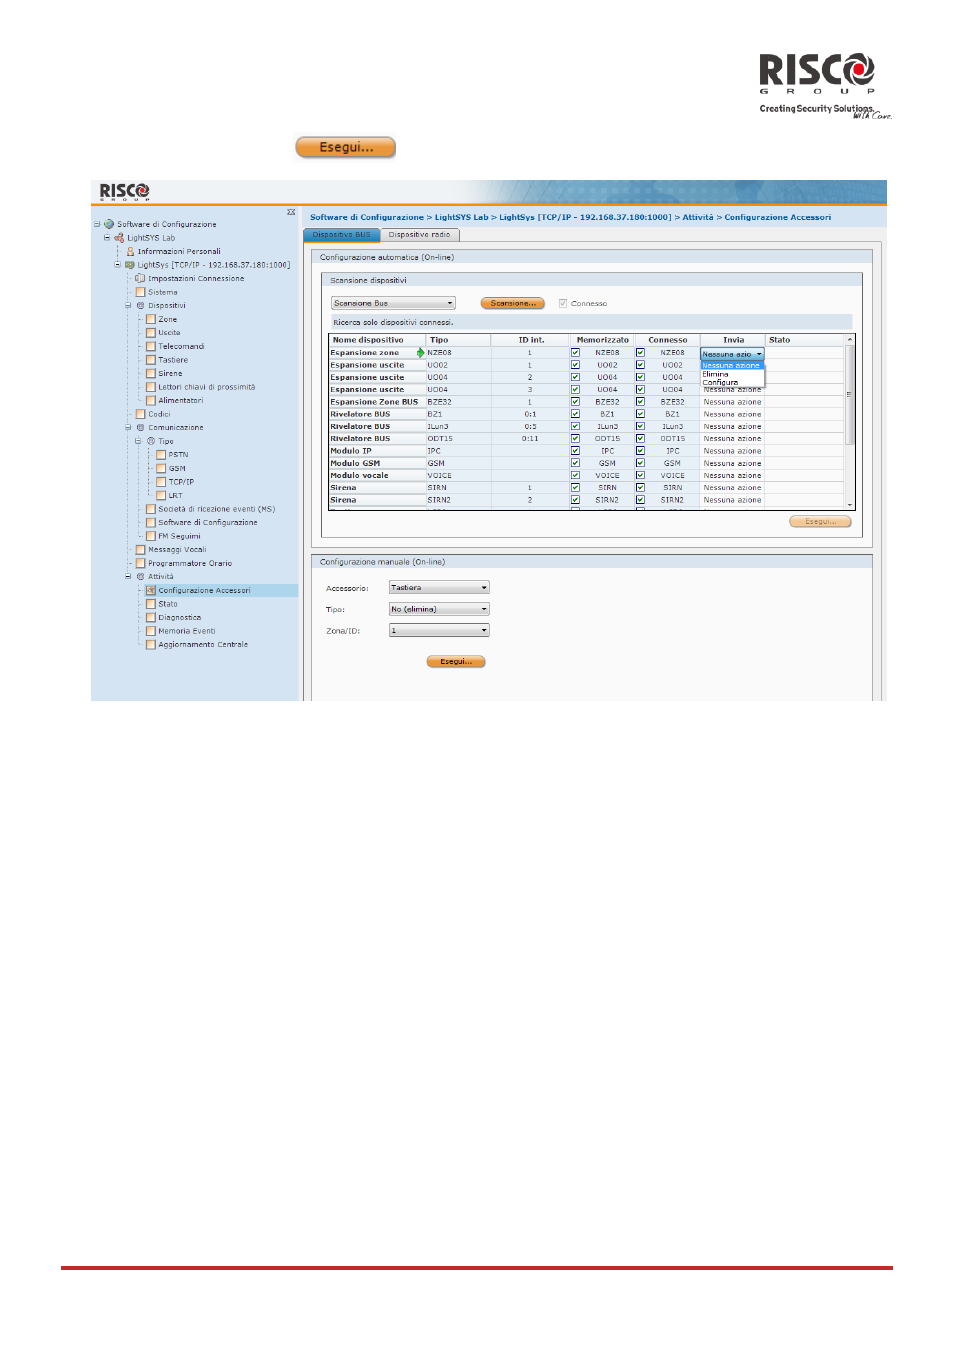Click the large Esegui button above the window
This screenshot has height=1353, width=954.
click(x=346, y=148)
